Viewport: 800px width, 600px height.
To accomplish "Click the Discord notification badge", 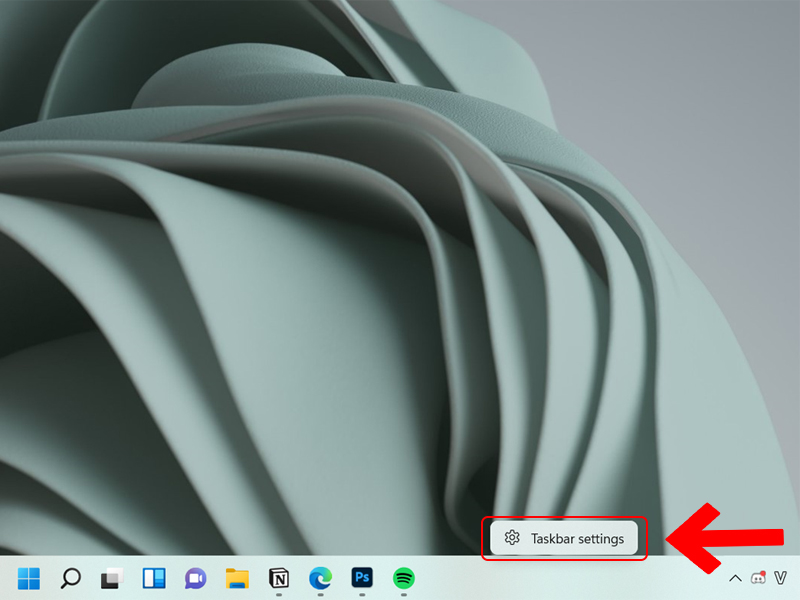I will coord(763,572).
